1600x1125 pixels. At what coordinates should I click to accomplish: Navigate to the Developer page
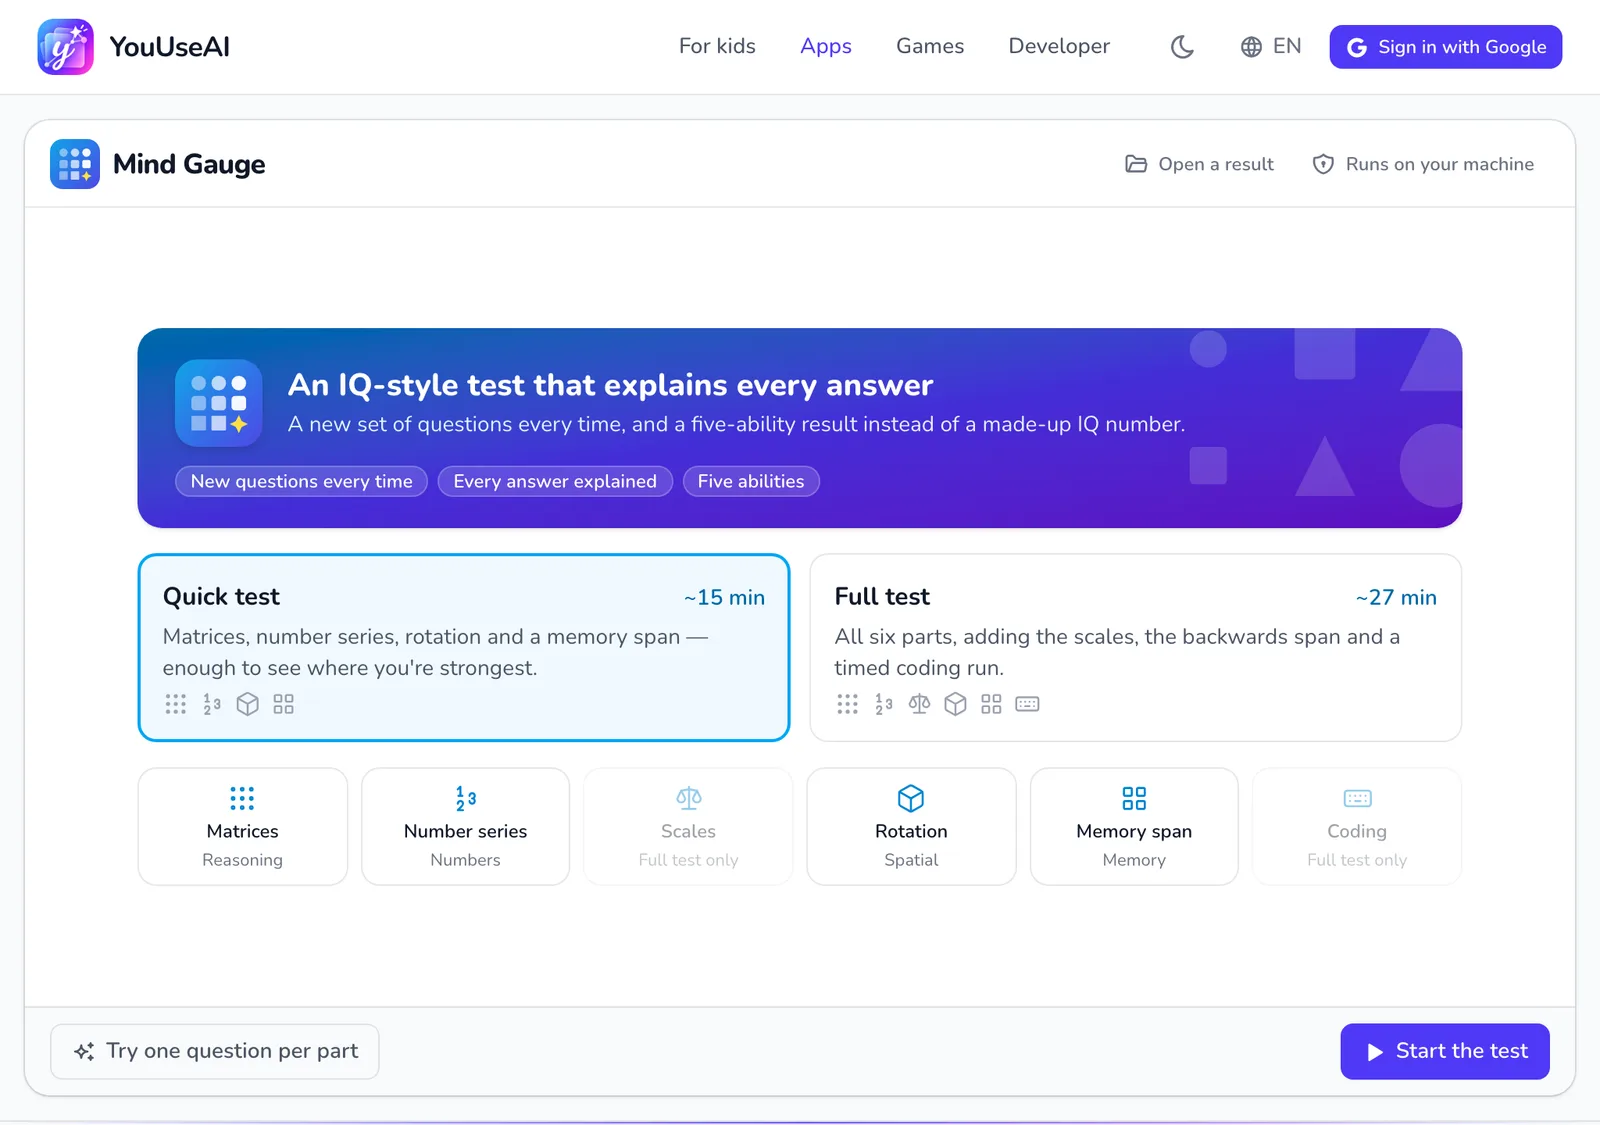(1059, 46)
